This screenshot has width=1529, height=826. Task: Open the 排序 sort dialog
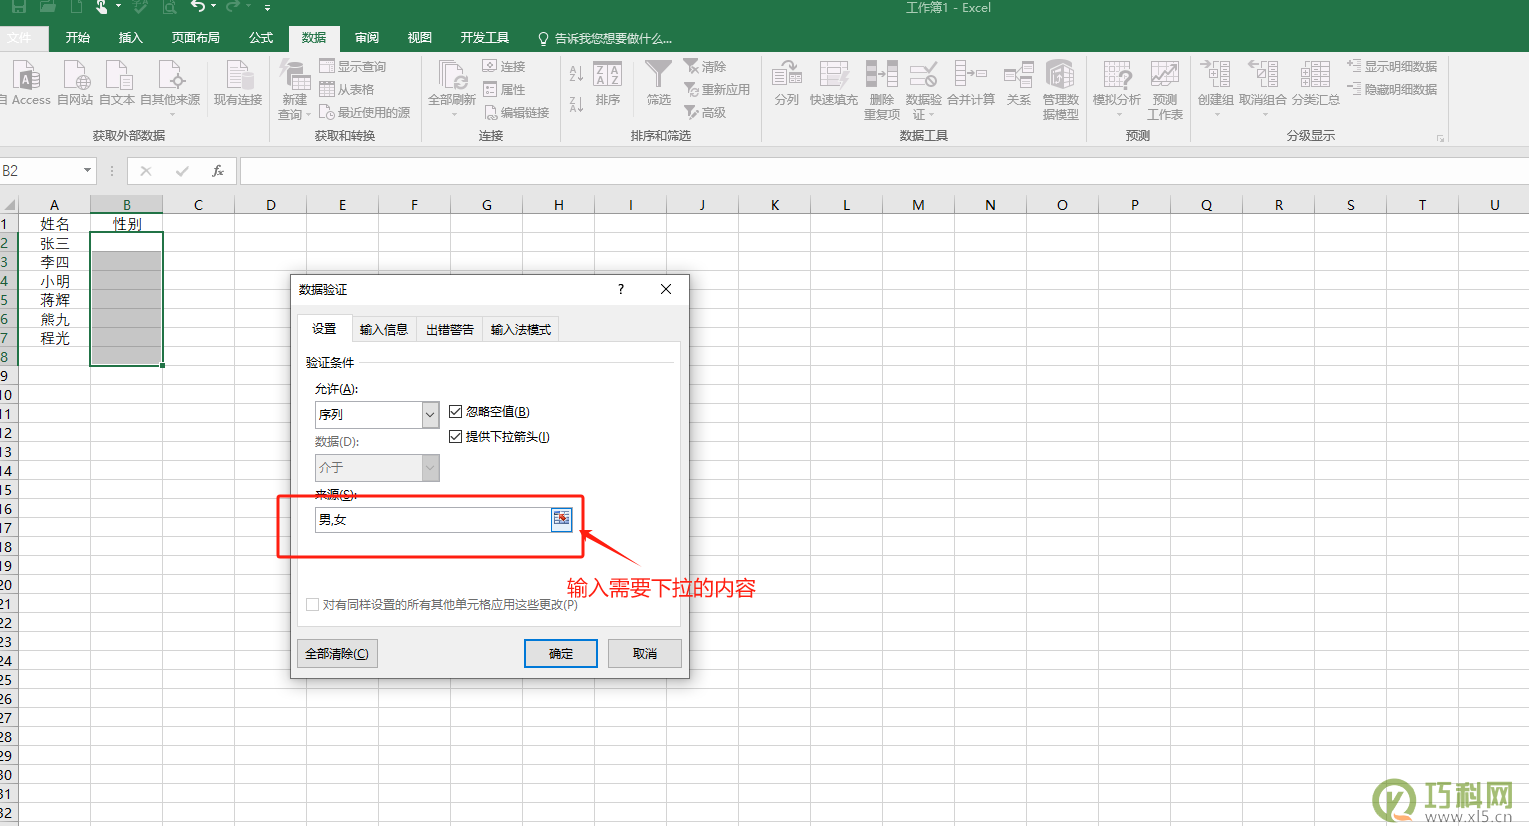coord(608,84)
